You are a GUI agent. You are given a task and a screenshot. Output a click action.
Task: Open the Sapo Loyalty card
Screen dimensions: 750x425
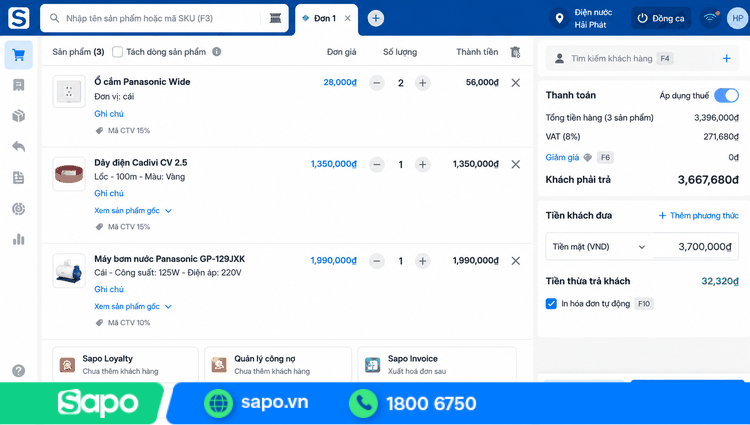click(x=125, y=364)
